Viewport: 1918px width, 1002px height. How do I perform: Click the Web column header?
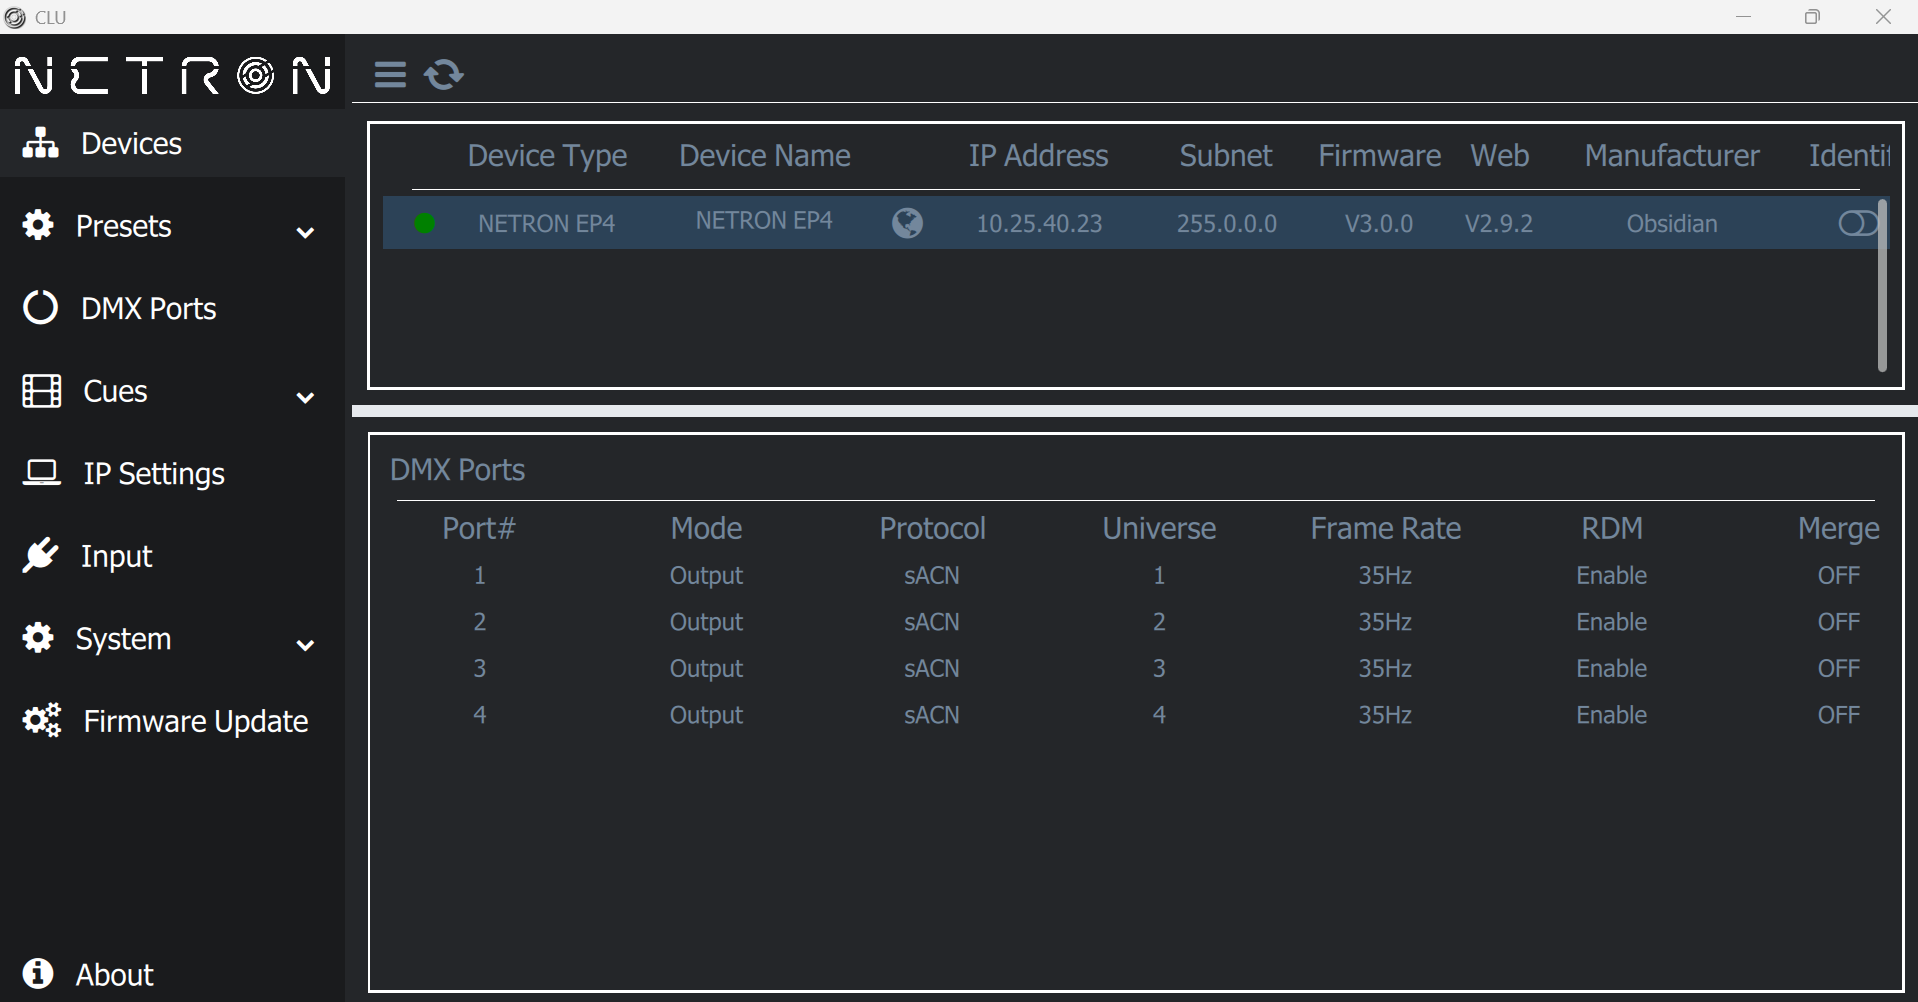tap(1499, 156)
